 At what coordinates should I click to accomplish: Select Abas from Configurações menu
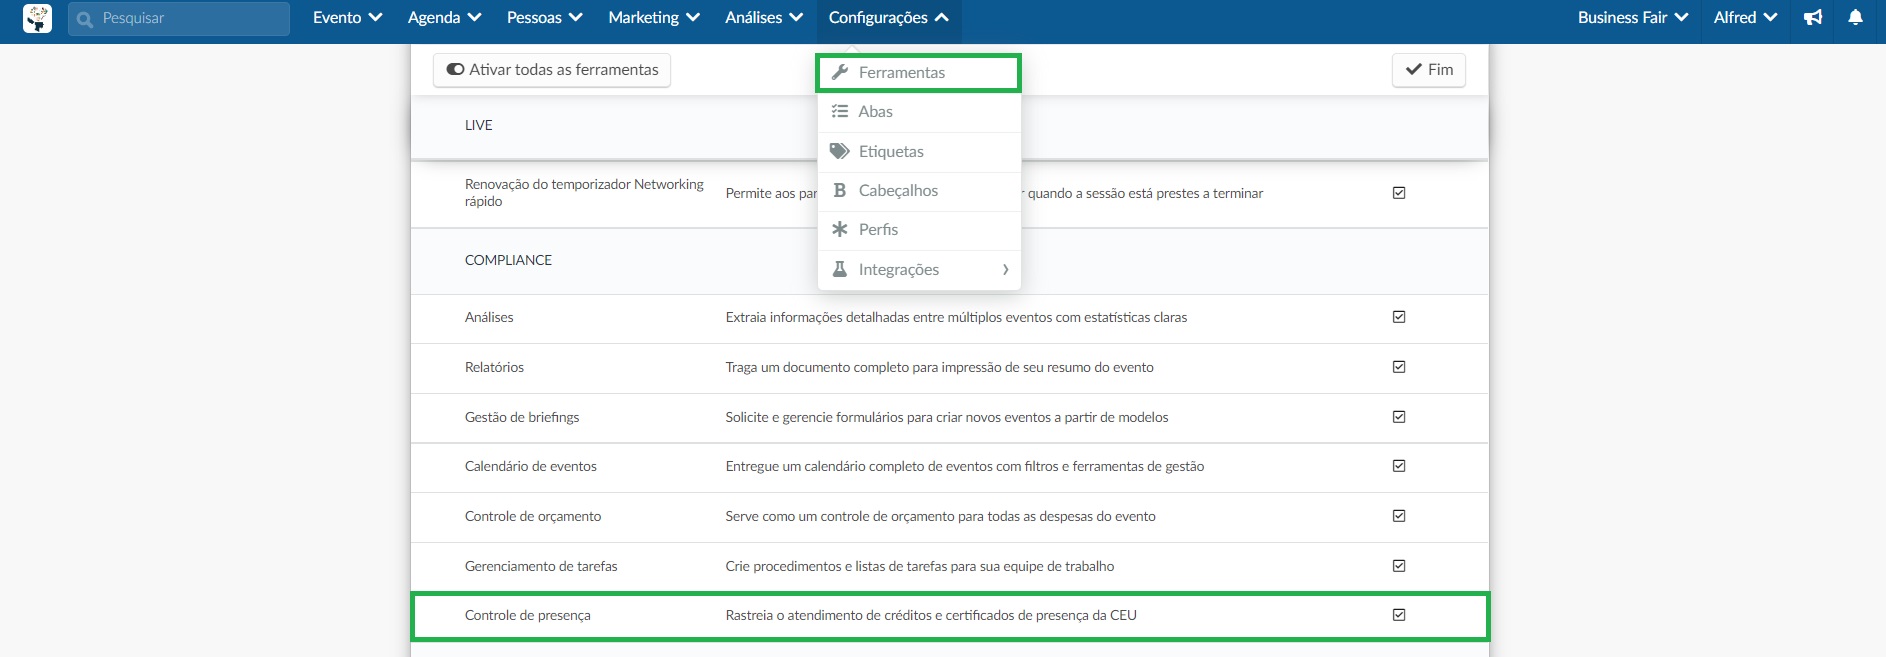[919, 112]
